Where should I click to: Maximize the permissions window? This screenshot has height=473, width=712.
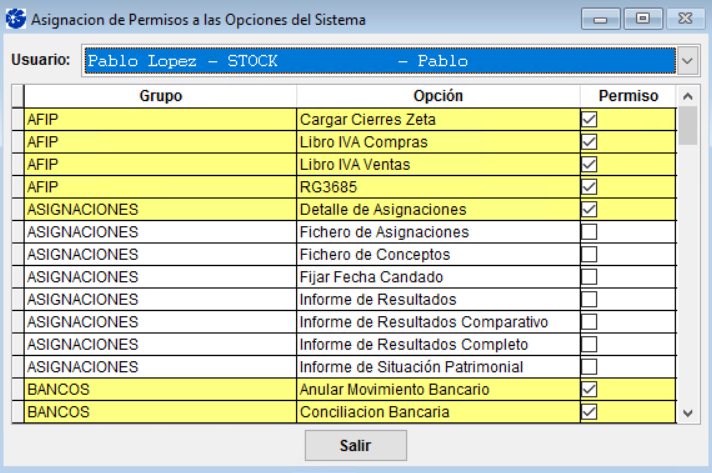click(643, 19)
